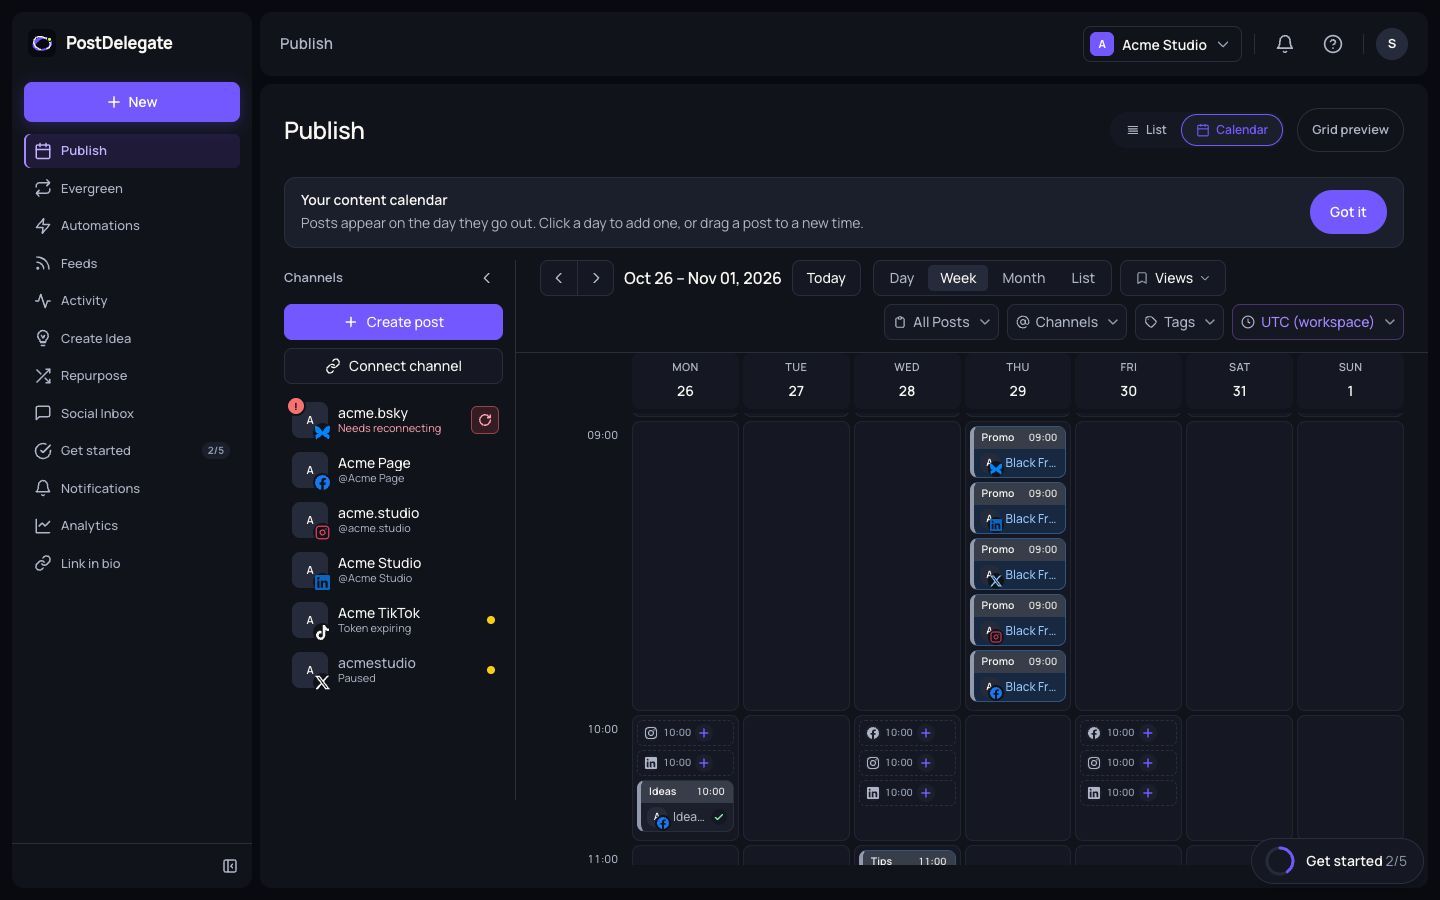Select Acme TikTok channel avatar
The height and width of the screenshot is (900, 1440).
pyautogui.click(x=310, y=620)
